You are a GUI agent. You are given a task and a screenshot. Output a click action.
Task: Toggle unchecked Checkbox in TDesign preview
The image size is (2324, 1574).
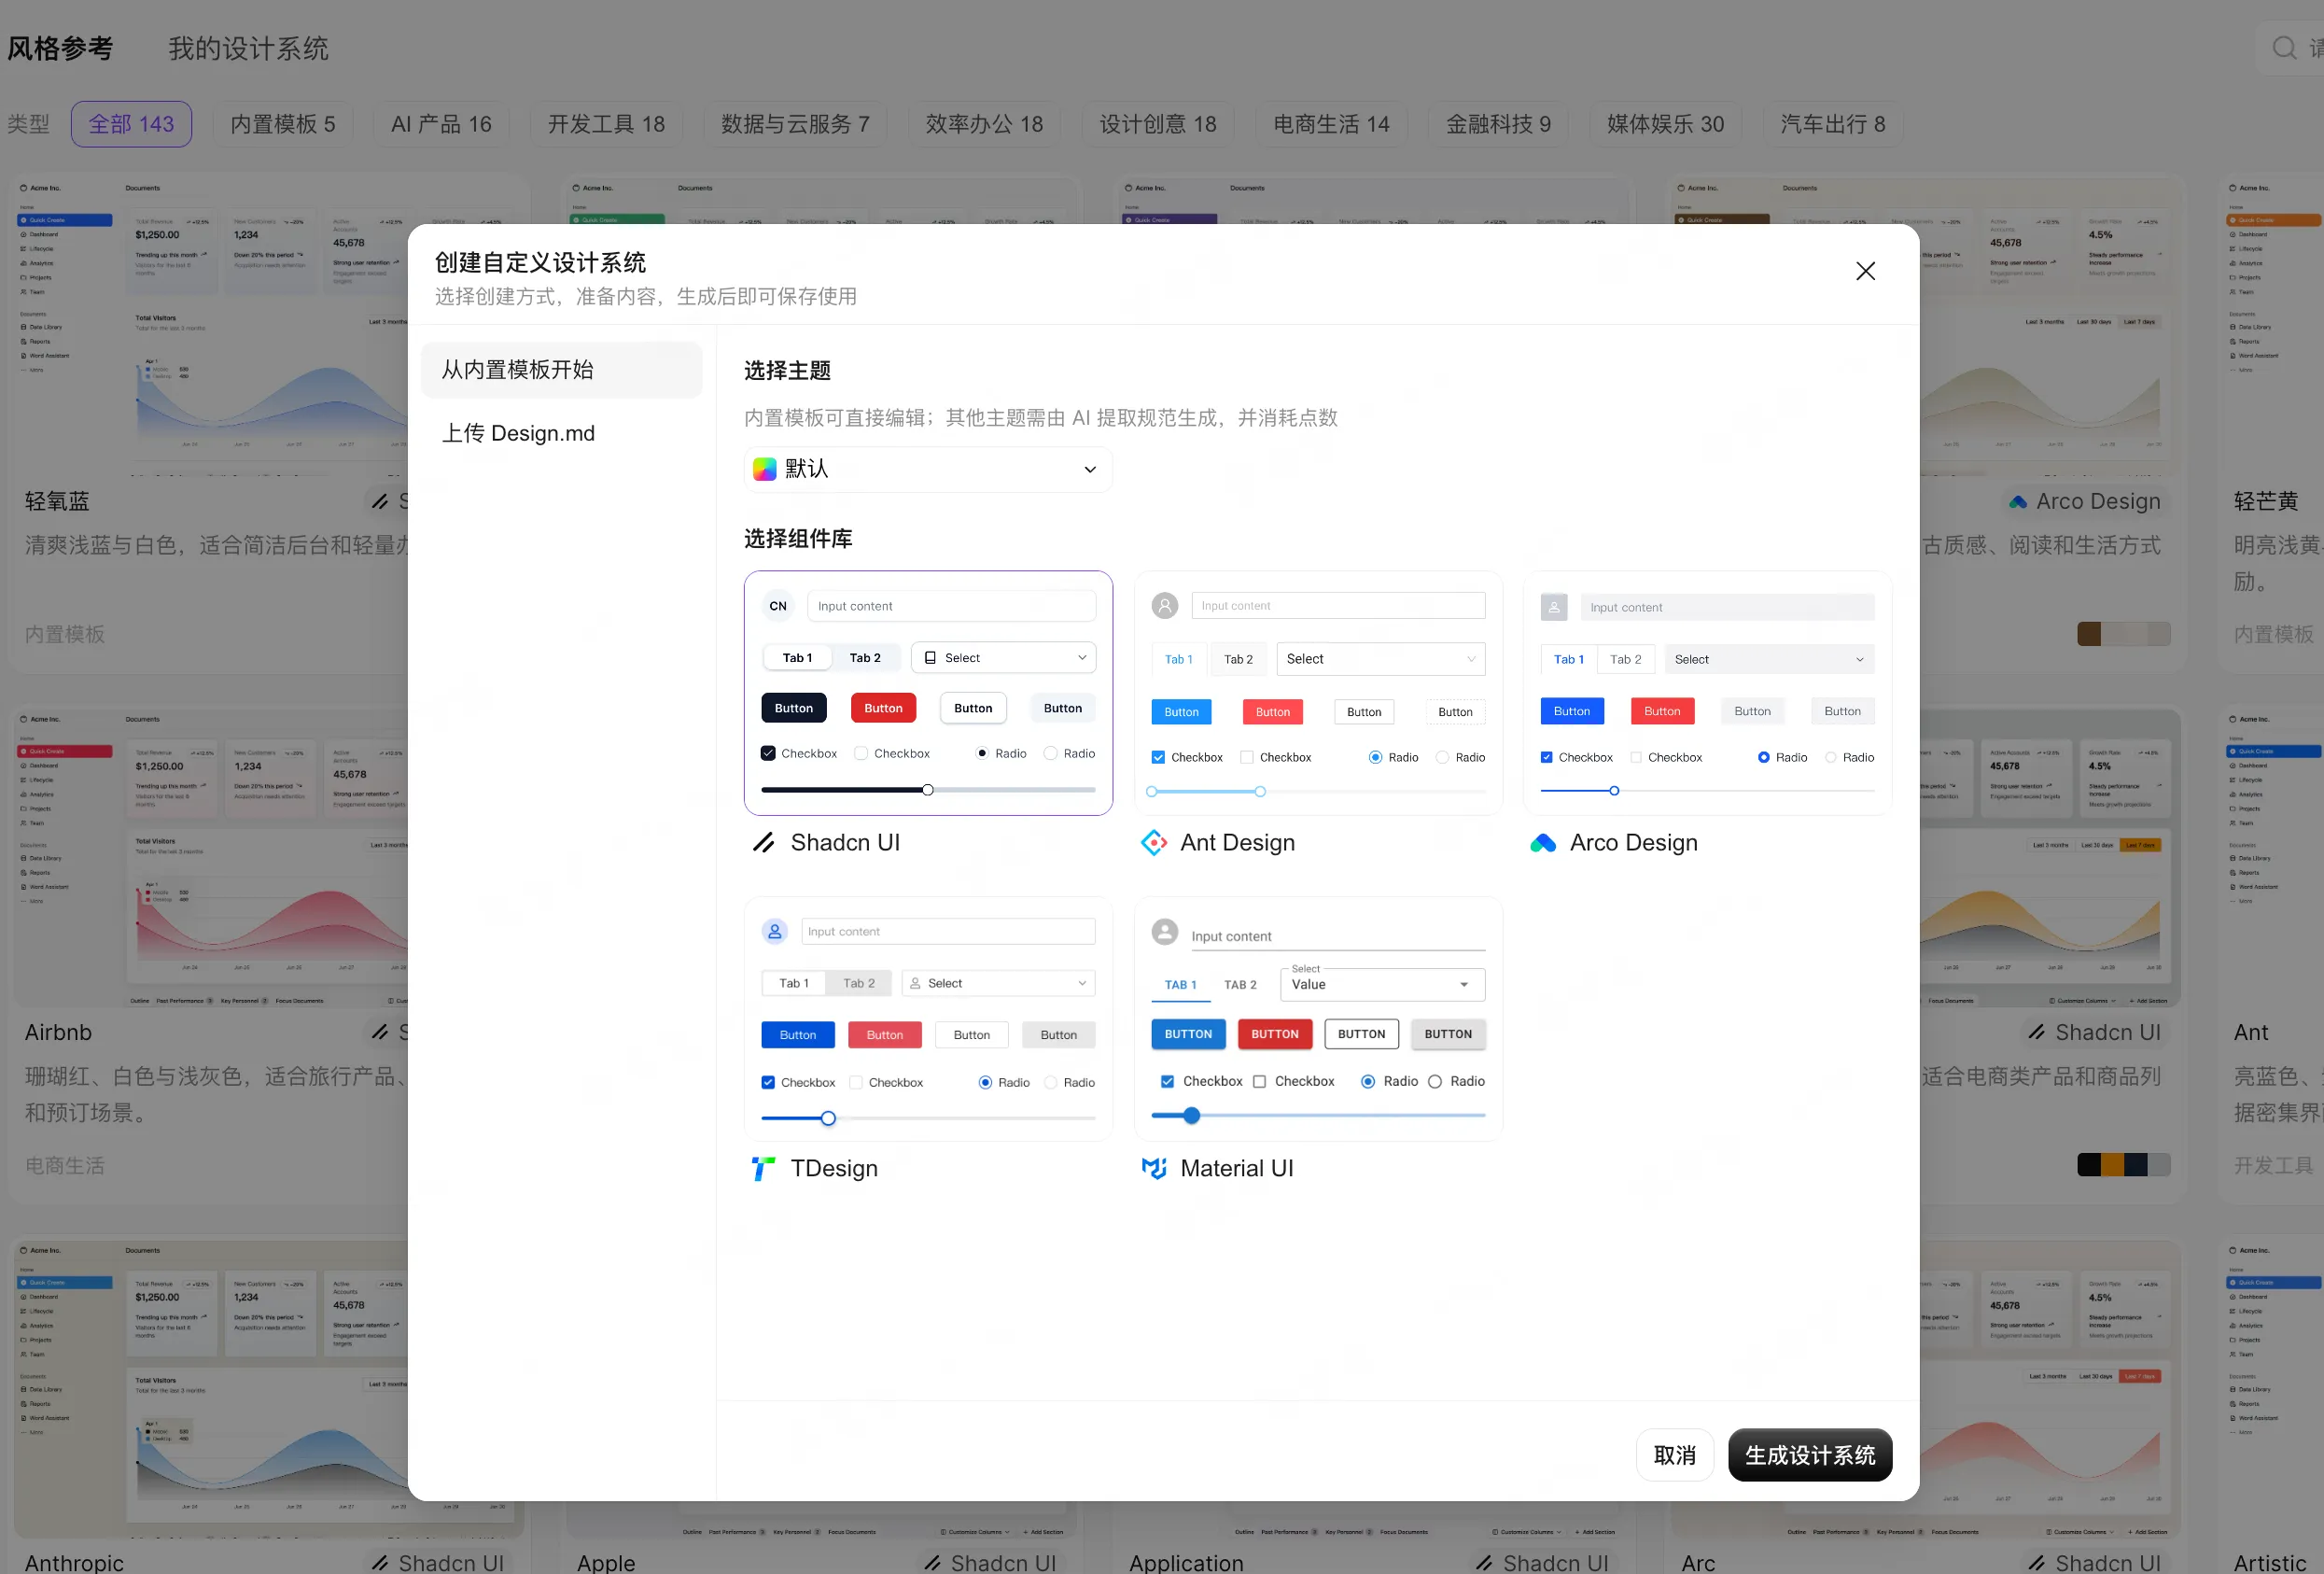(x=856, y=1082)
